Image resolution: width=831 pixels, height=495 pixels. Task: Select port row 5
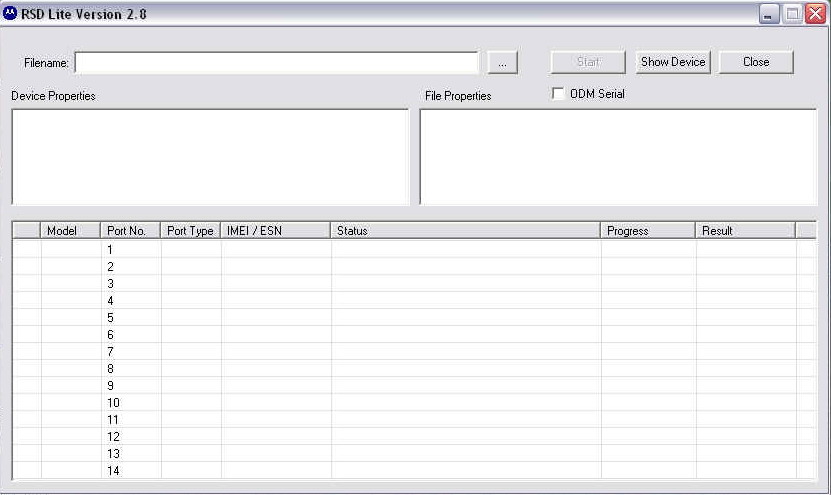(x=413, y=317)
